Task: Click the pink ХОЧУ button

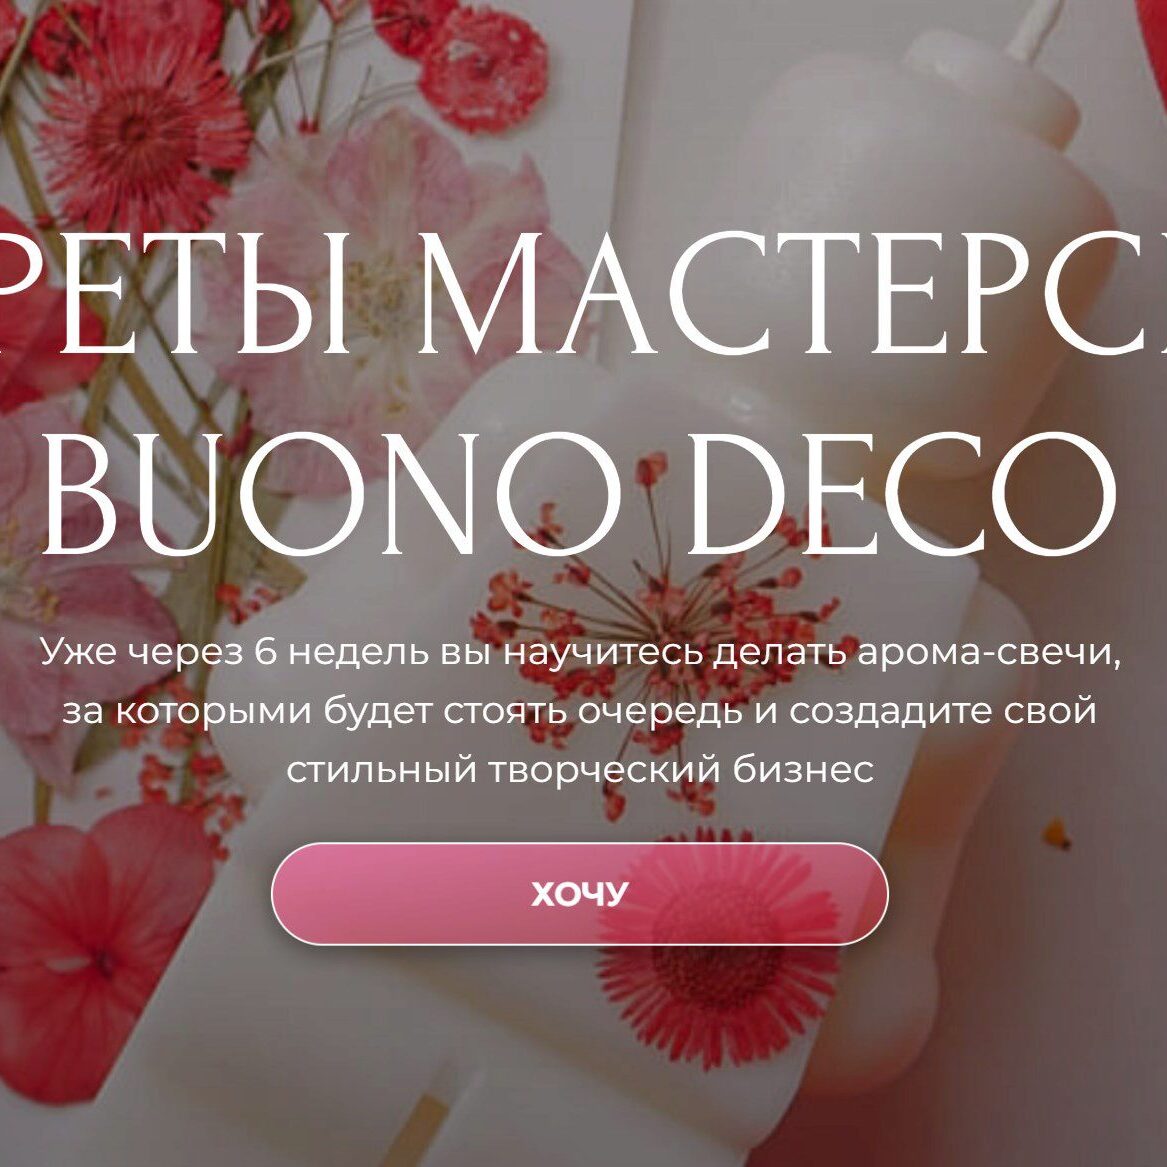Action: tap(579, 893)
